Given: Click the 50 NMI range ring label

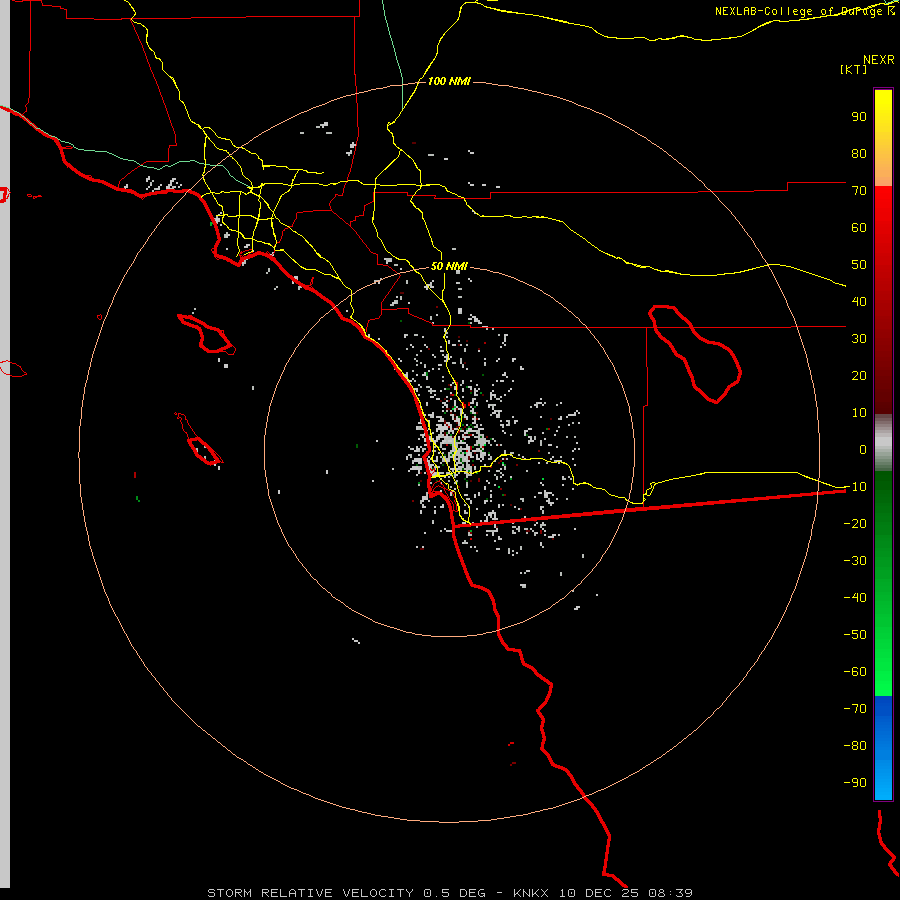Looking at the screenshot, I should point(449,266).
